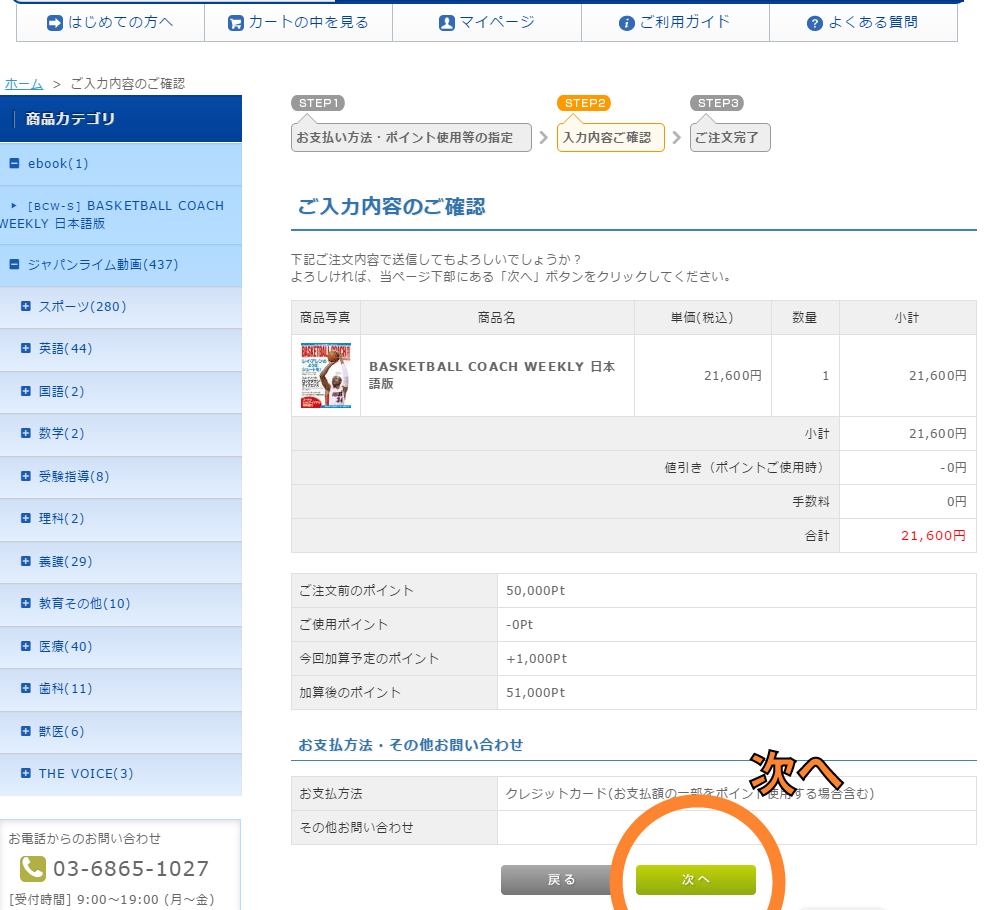Image resolution: width=984 pixels, height=910 pixels.
Task: Click the phone number 03-6865-1027
Action: click(x=131, y=869)
